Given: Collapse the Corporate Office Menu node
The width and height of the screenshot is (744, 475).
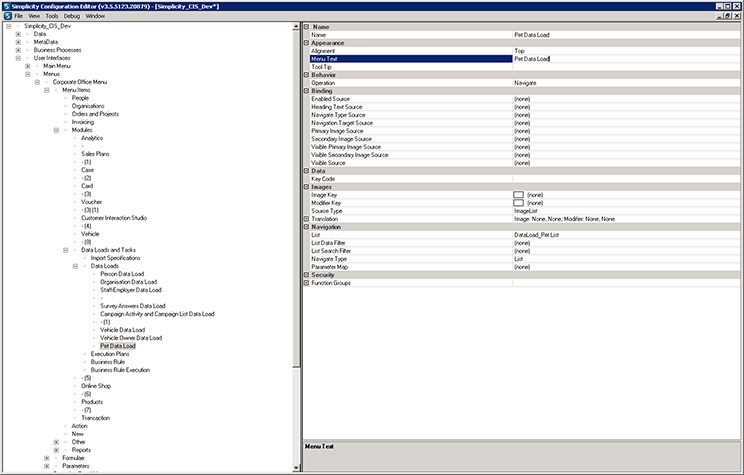Looking at the screenshot, I should (37, 82).
